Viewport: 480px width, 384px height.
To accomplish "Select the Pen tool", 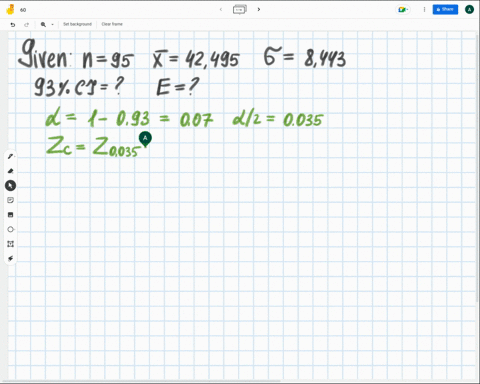I will coord(10,156).
